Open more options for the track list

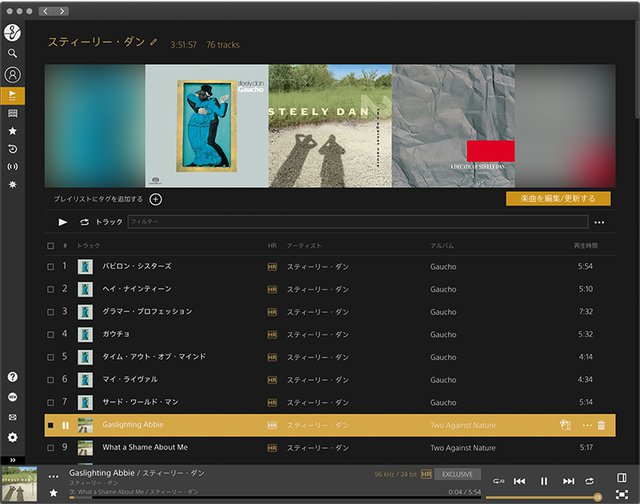599,222
